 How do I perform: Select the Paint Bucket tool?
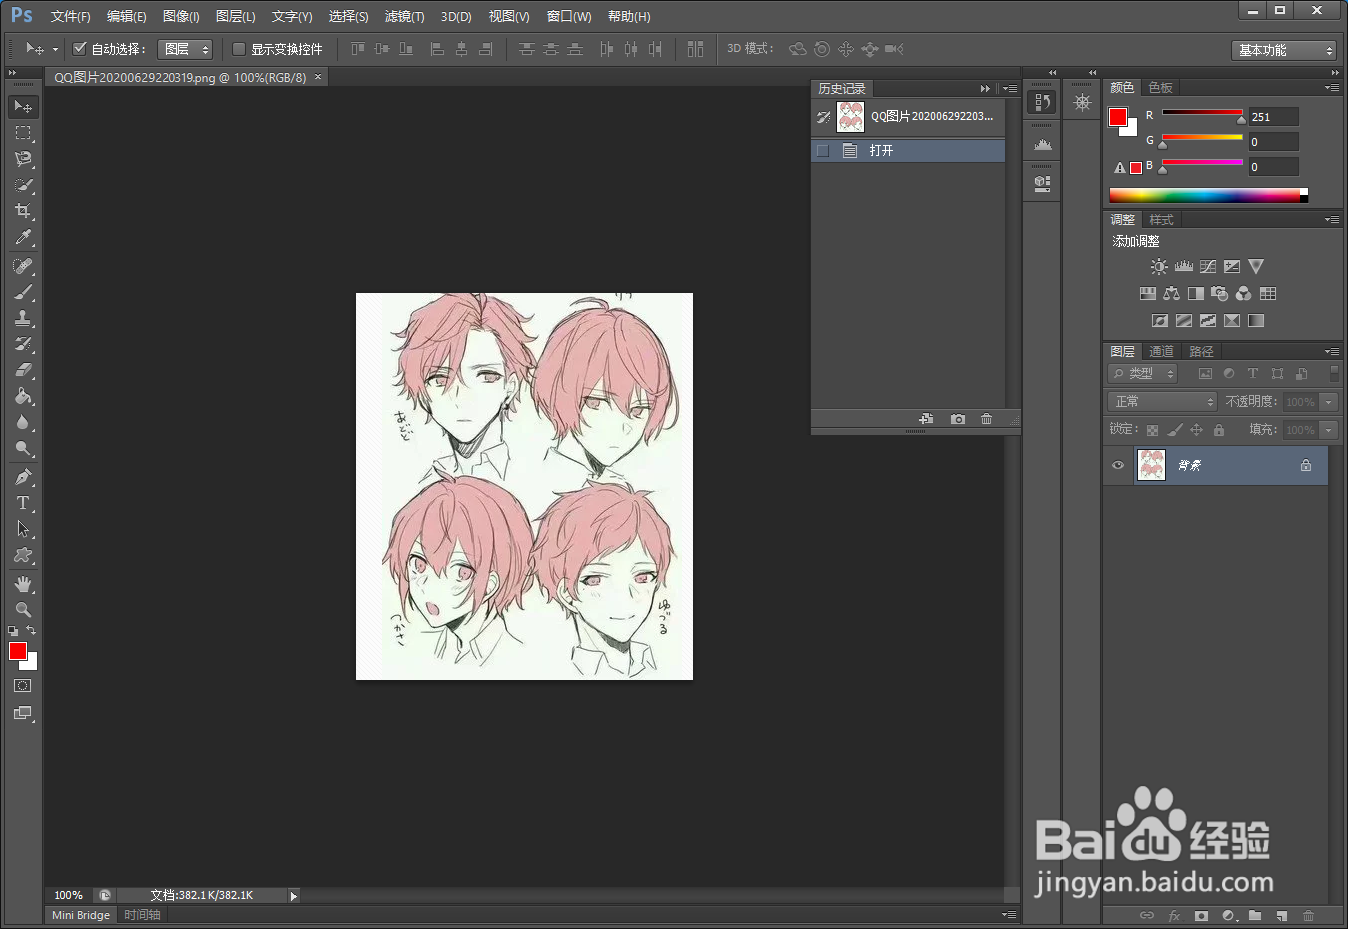click(23, 396)
